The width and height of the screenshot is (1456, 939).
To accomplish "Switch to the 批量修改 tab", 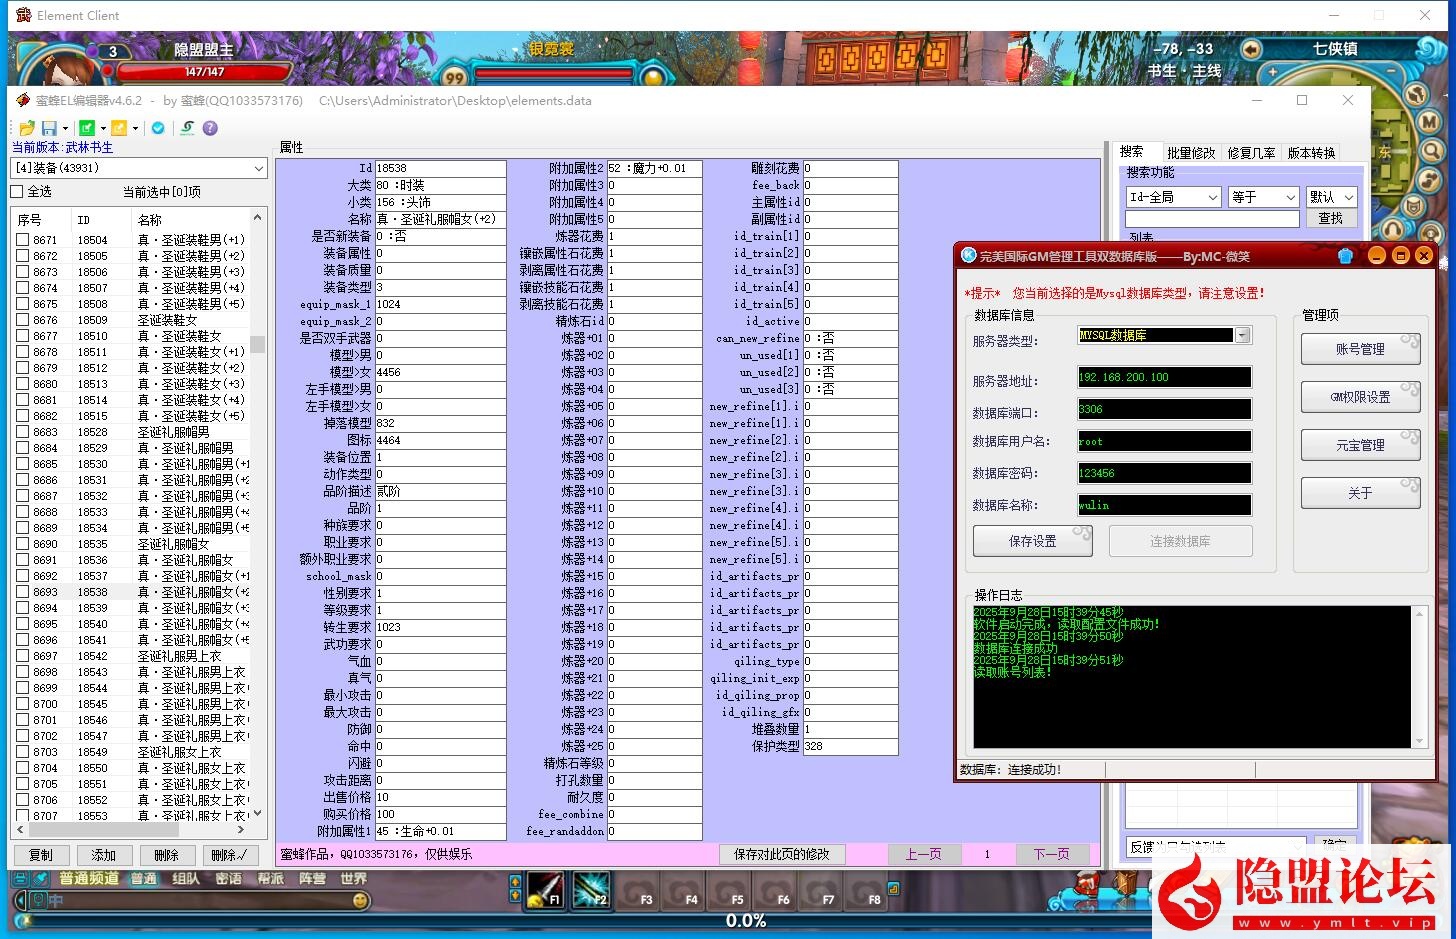I will [1190, 153].
